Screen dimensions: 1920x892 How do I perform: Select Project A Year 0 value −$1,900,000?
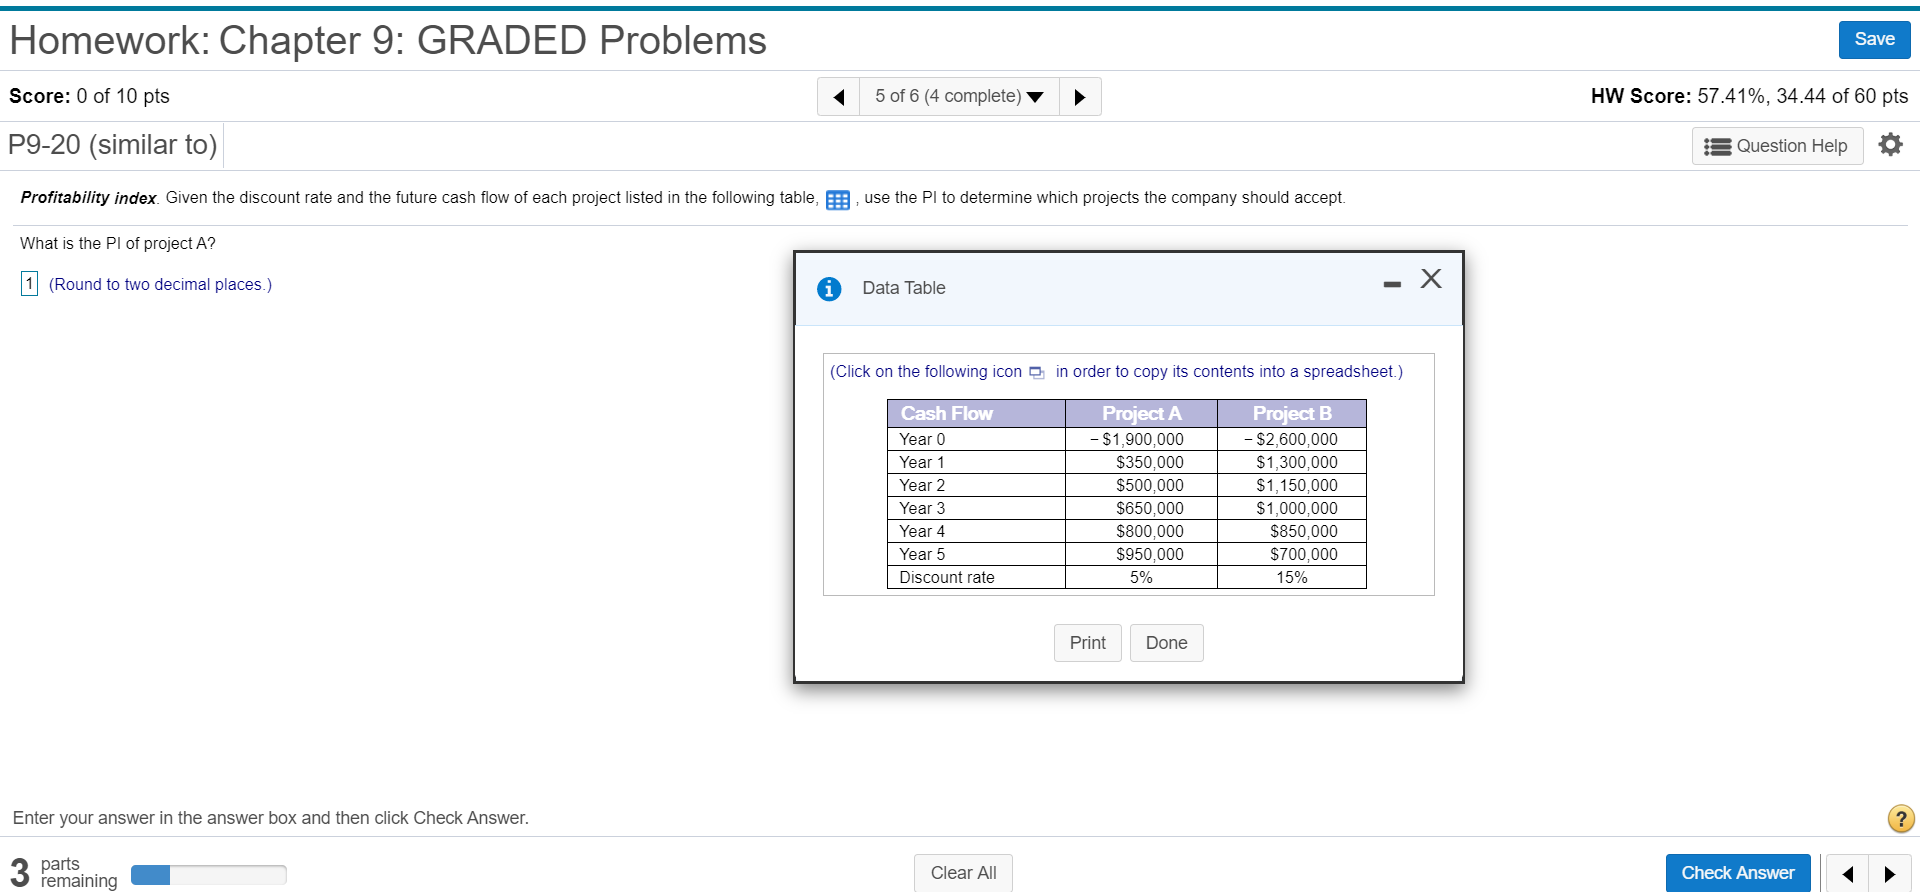tap(1136, 439)
